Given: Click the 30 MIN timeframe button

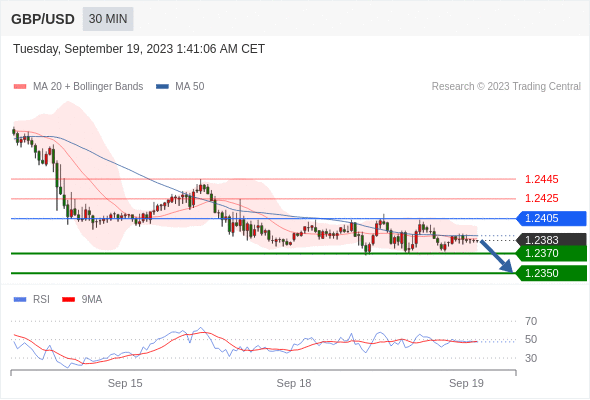Looking at the screenshot, I should (108, 19).
